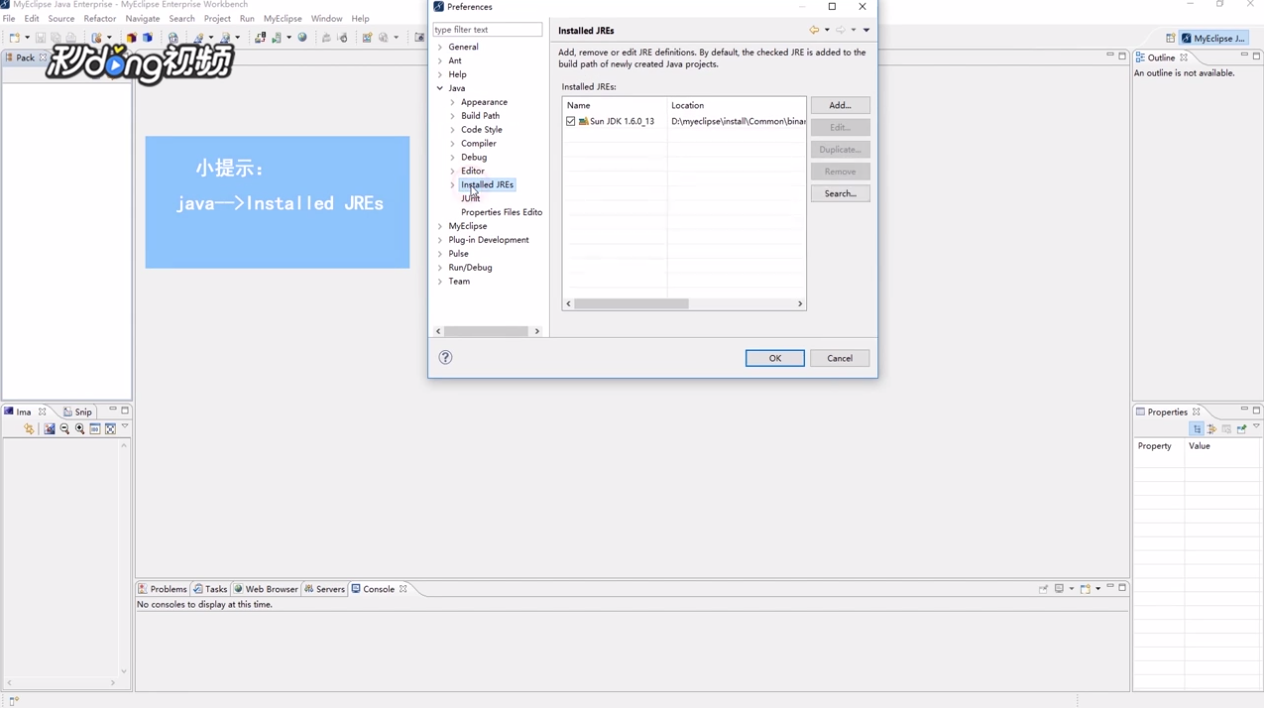Click Pin to selection icon in Properties
The image size is (1264, 708).
click(x=1242, y=429)
